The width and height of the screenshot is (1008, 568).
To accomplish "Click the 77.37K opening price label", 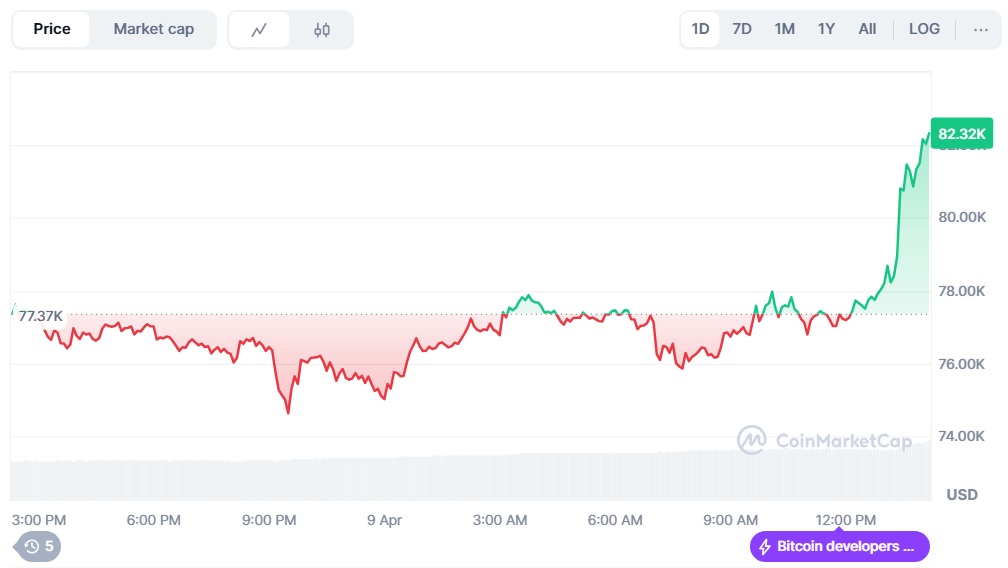I will point(40,316).
